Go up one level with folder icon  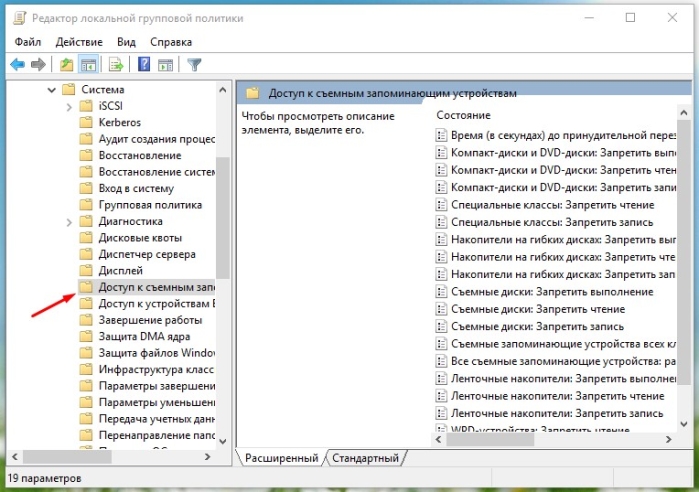click(66, 65)
